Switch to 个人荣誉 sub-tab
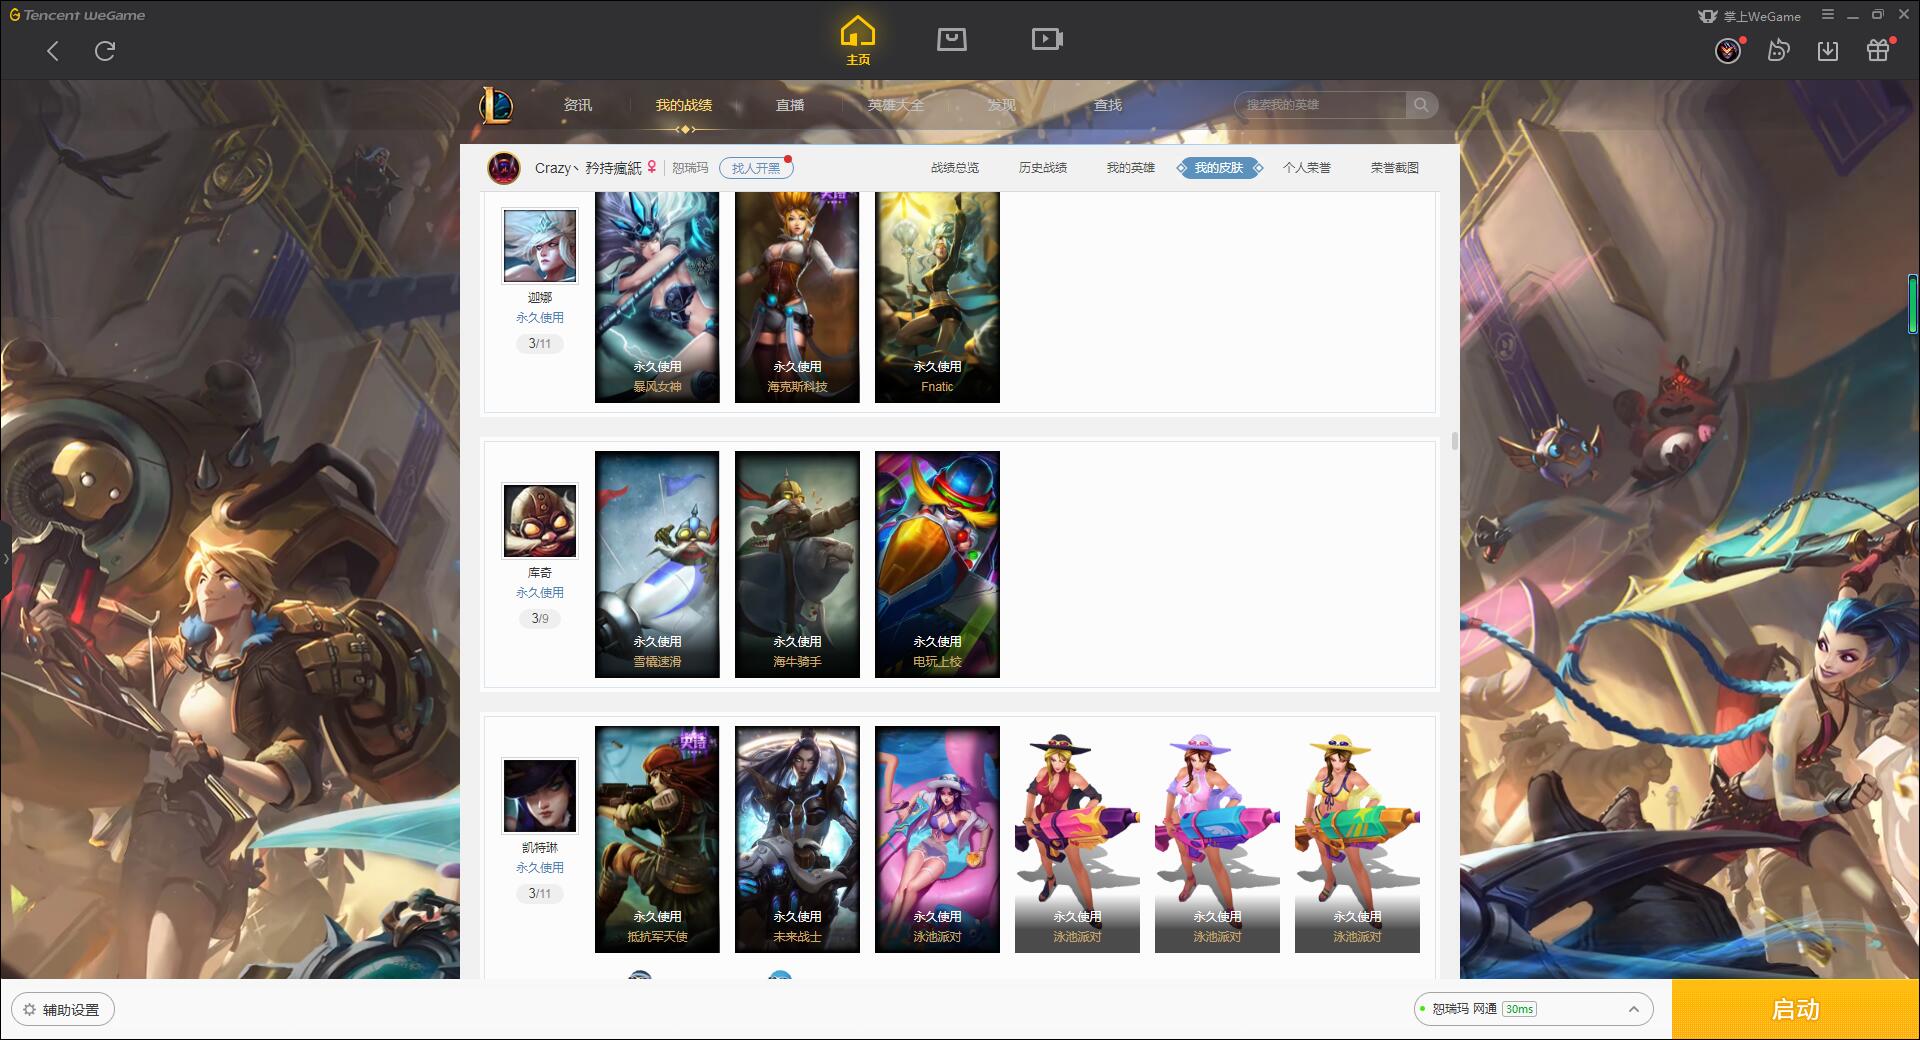The image size is (1920, 1040). [x=1307, y=168]
